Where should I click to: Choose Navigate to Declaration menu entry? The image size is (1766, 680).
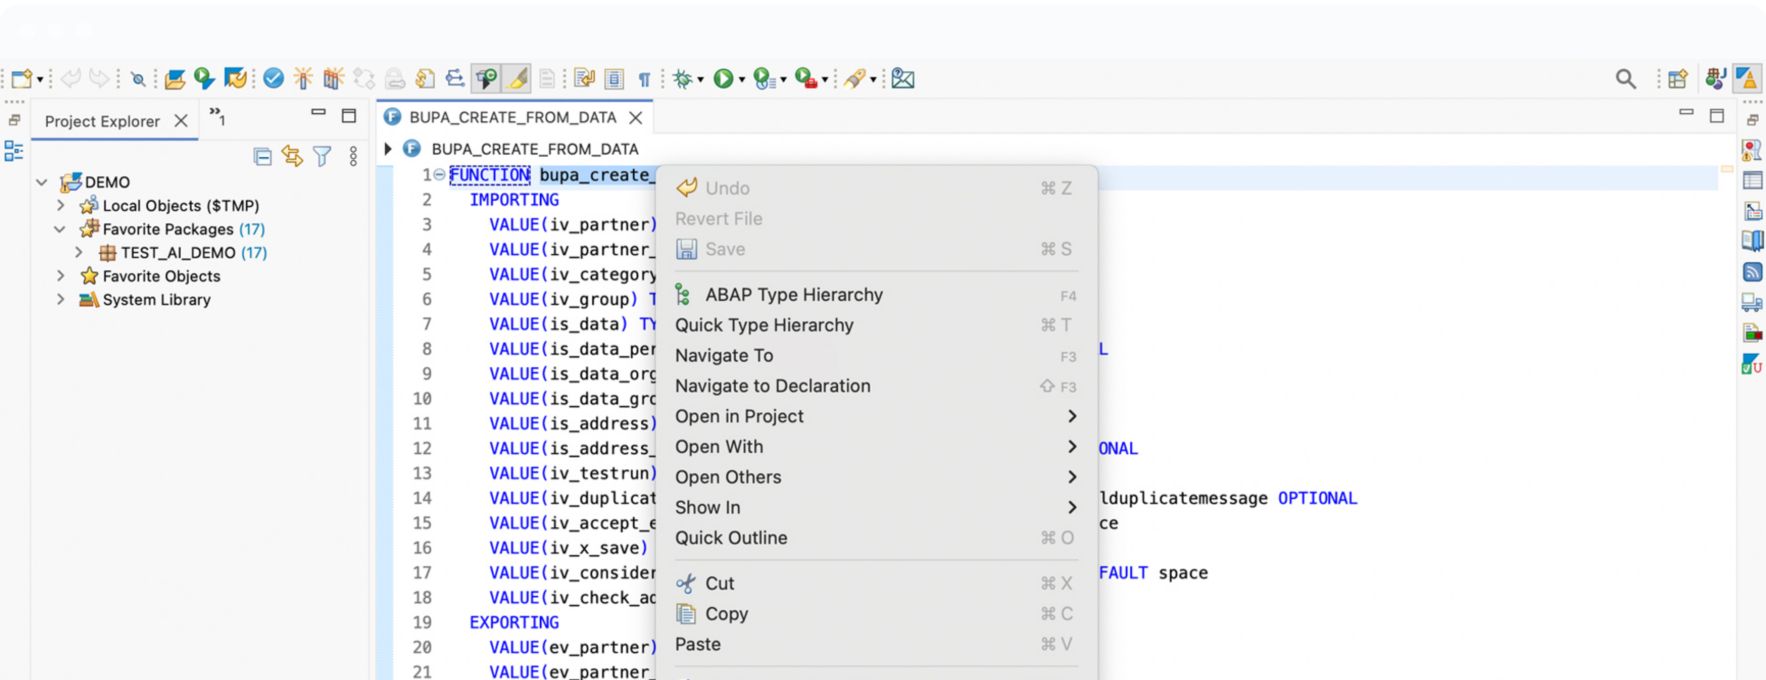772,386
